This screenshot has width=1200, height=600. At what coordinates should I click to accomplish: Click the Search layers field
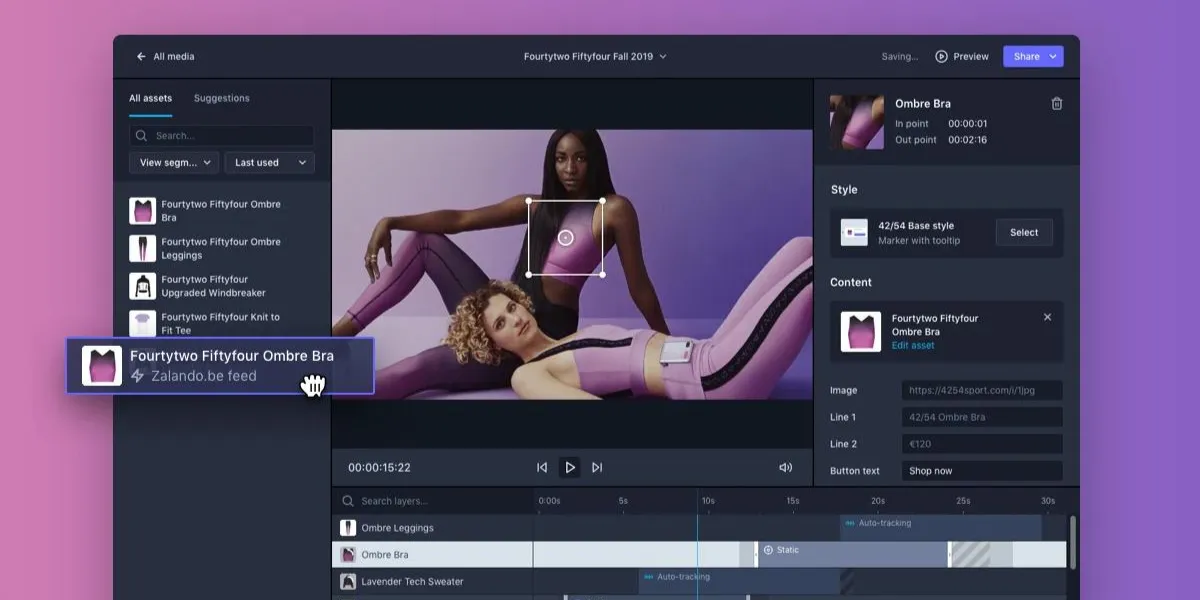tap(430, 501)
